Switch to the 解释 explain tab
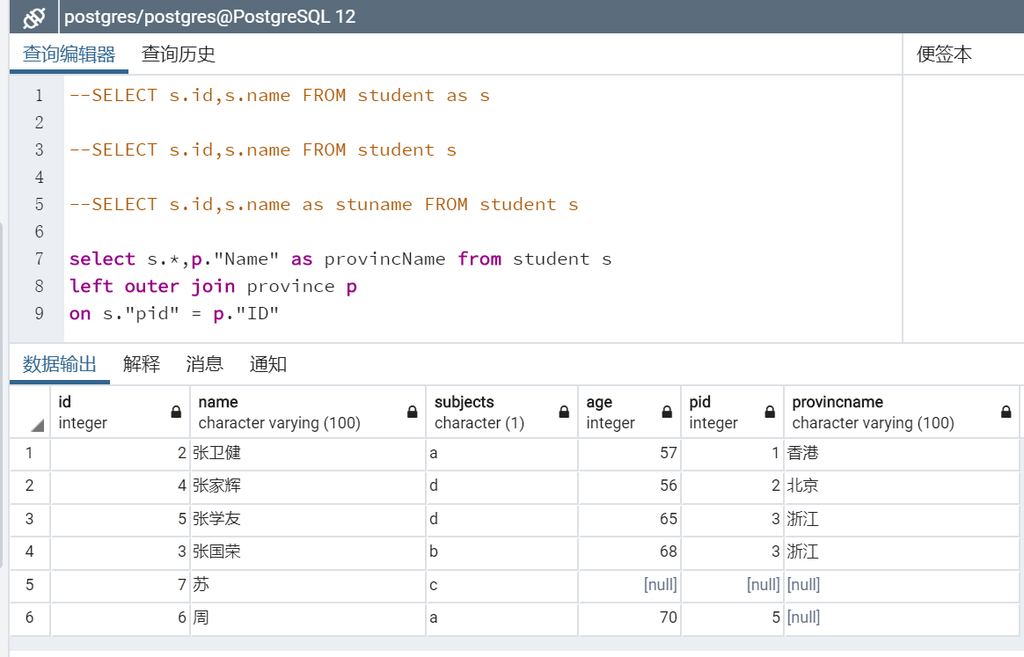 point(141,364)
